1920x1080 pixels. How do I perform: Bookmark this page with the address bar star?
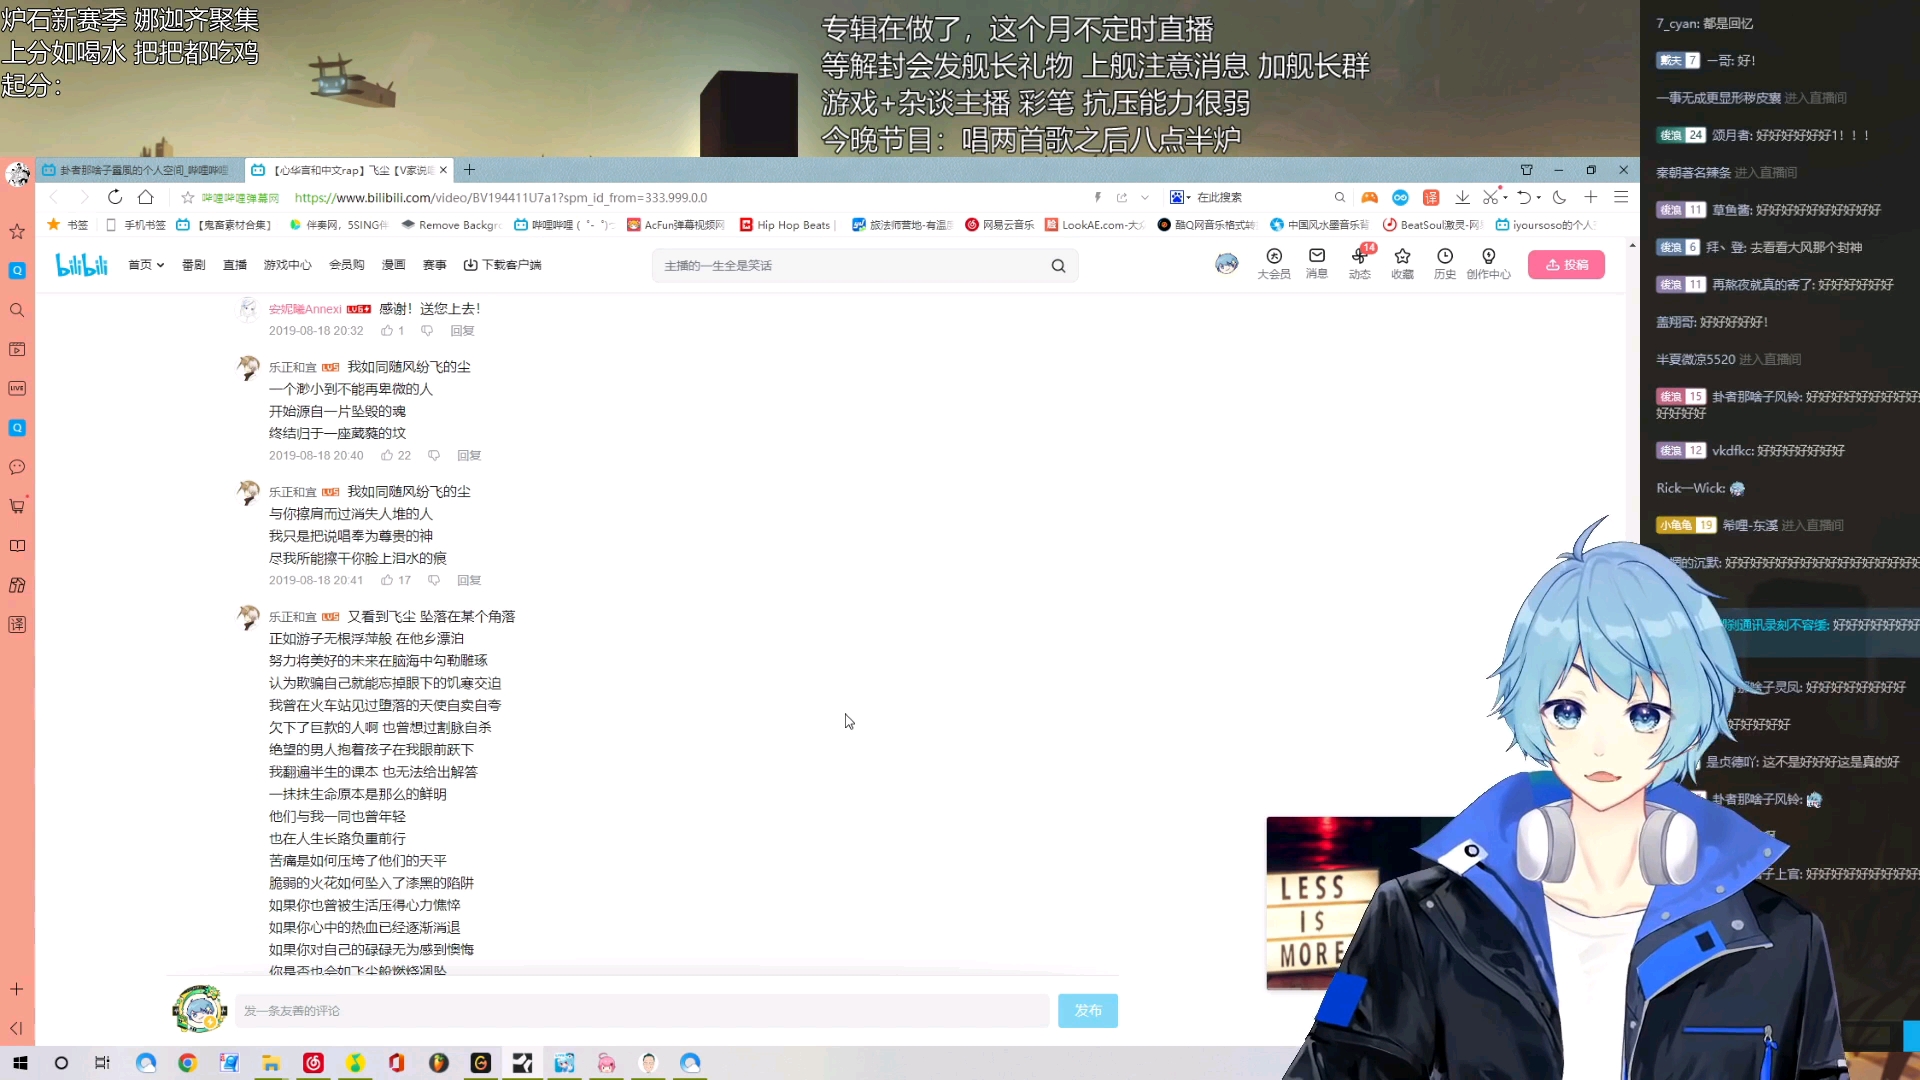tap(187, 198)
